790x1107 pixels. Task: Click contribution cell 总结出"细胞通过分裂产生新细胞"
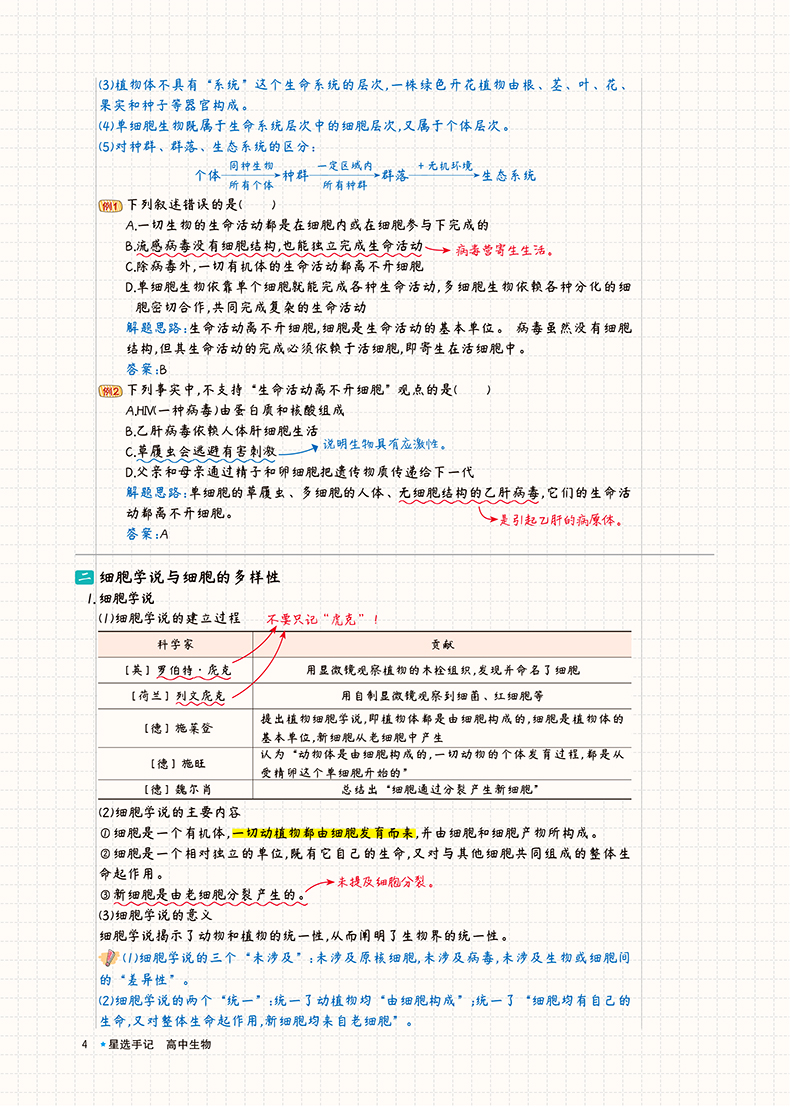tap(443, 789)
